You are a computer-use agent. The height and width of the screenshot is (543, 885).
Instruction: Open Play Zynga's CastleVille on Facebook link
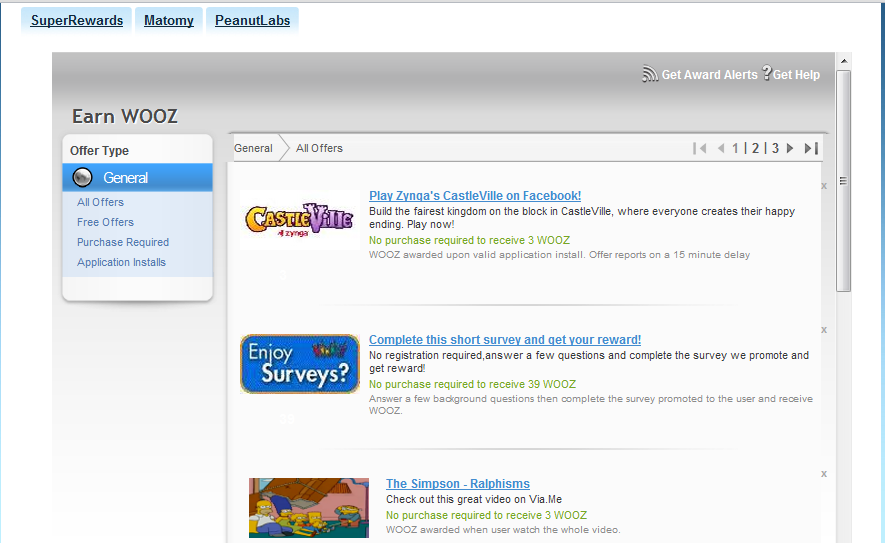tap(475, 196)
